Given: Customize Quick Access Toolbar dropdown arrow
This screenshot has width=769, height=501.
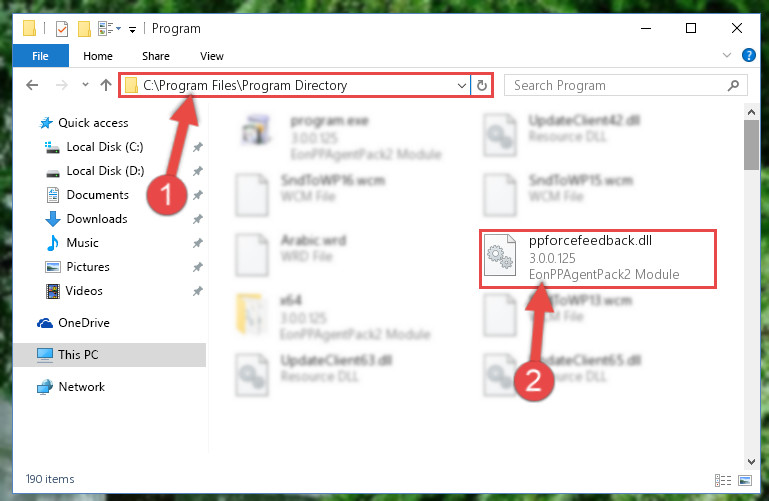Looking at the screenshot, I should tap(132, 29).
